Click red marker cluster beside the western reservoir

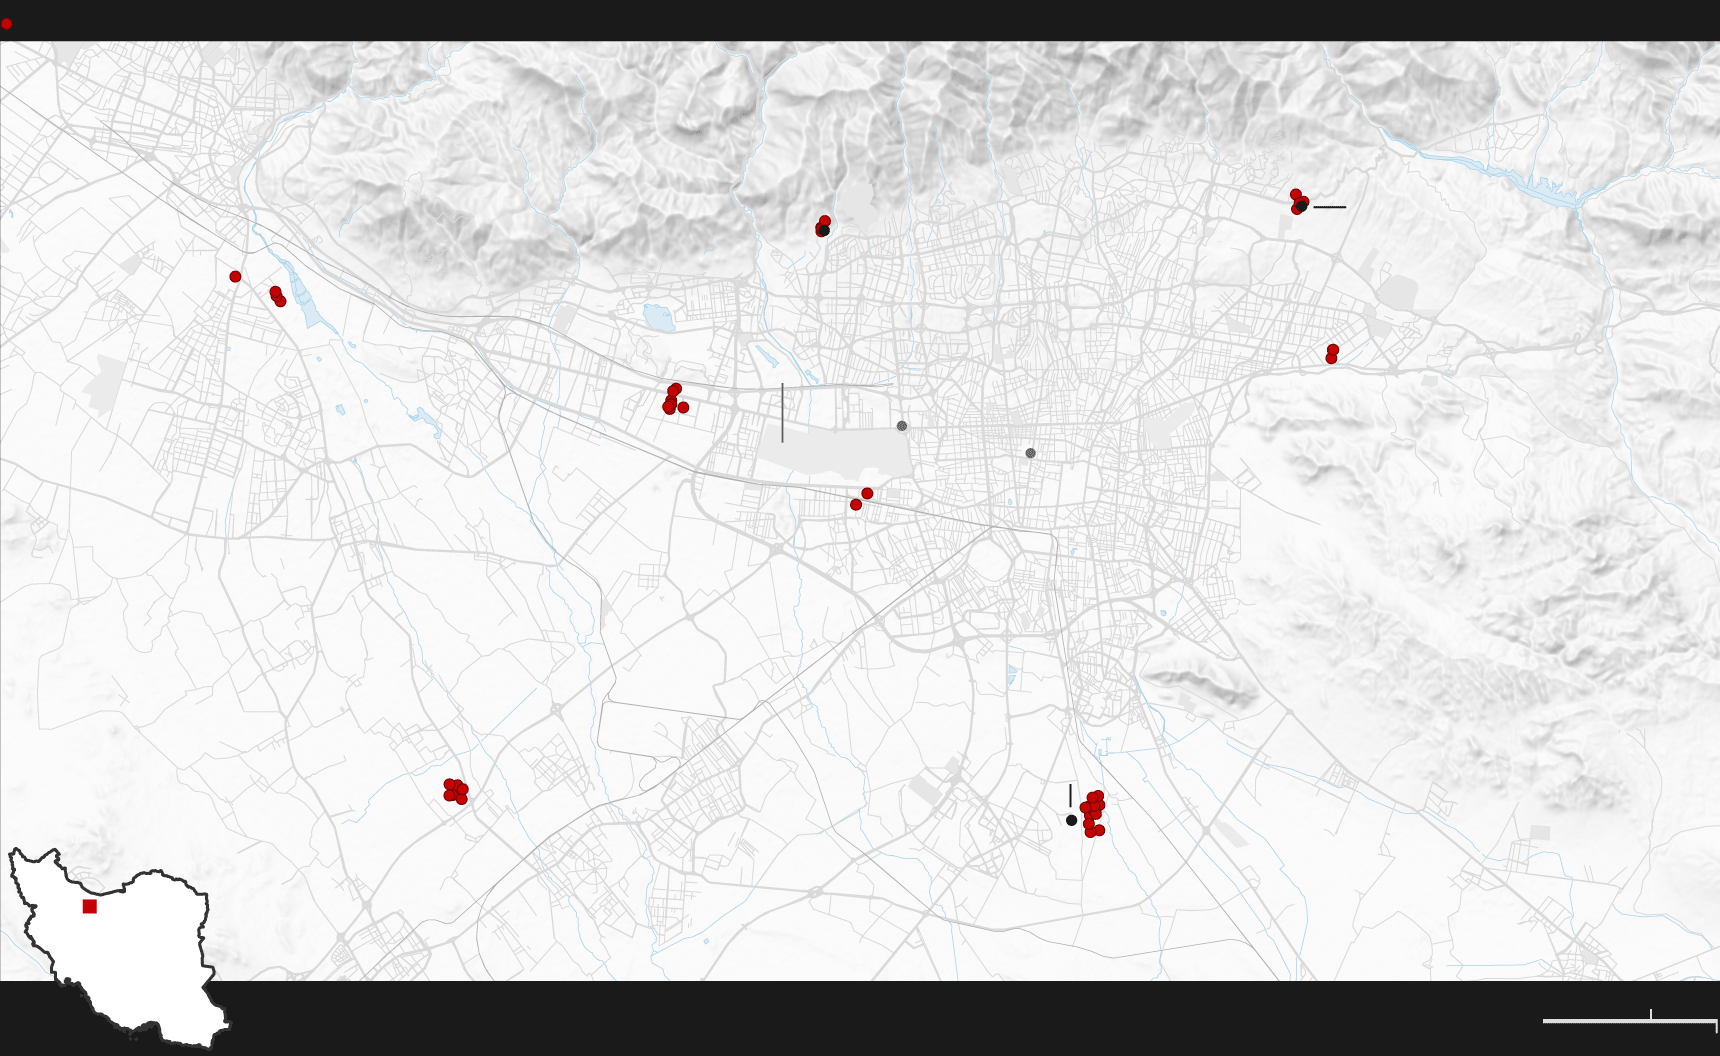click(x=278, y=296)
